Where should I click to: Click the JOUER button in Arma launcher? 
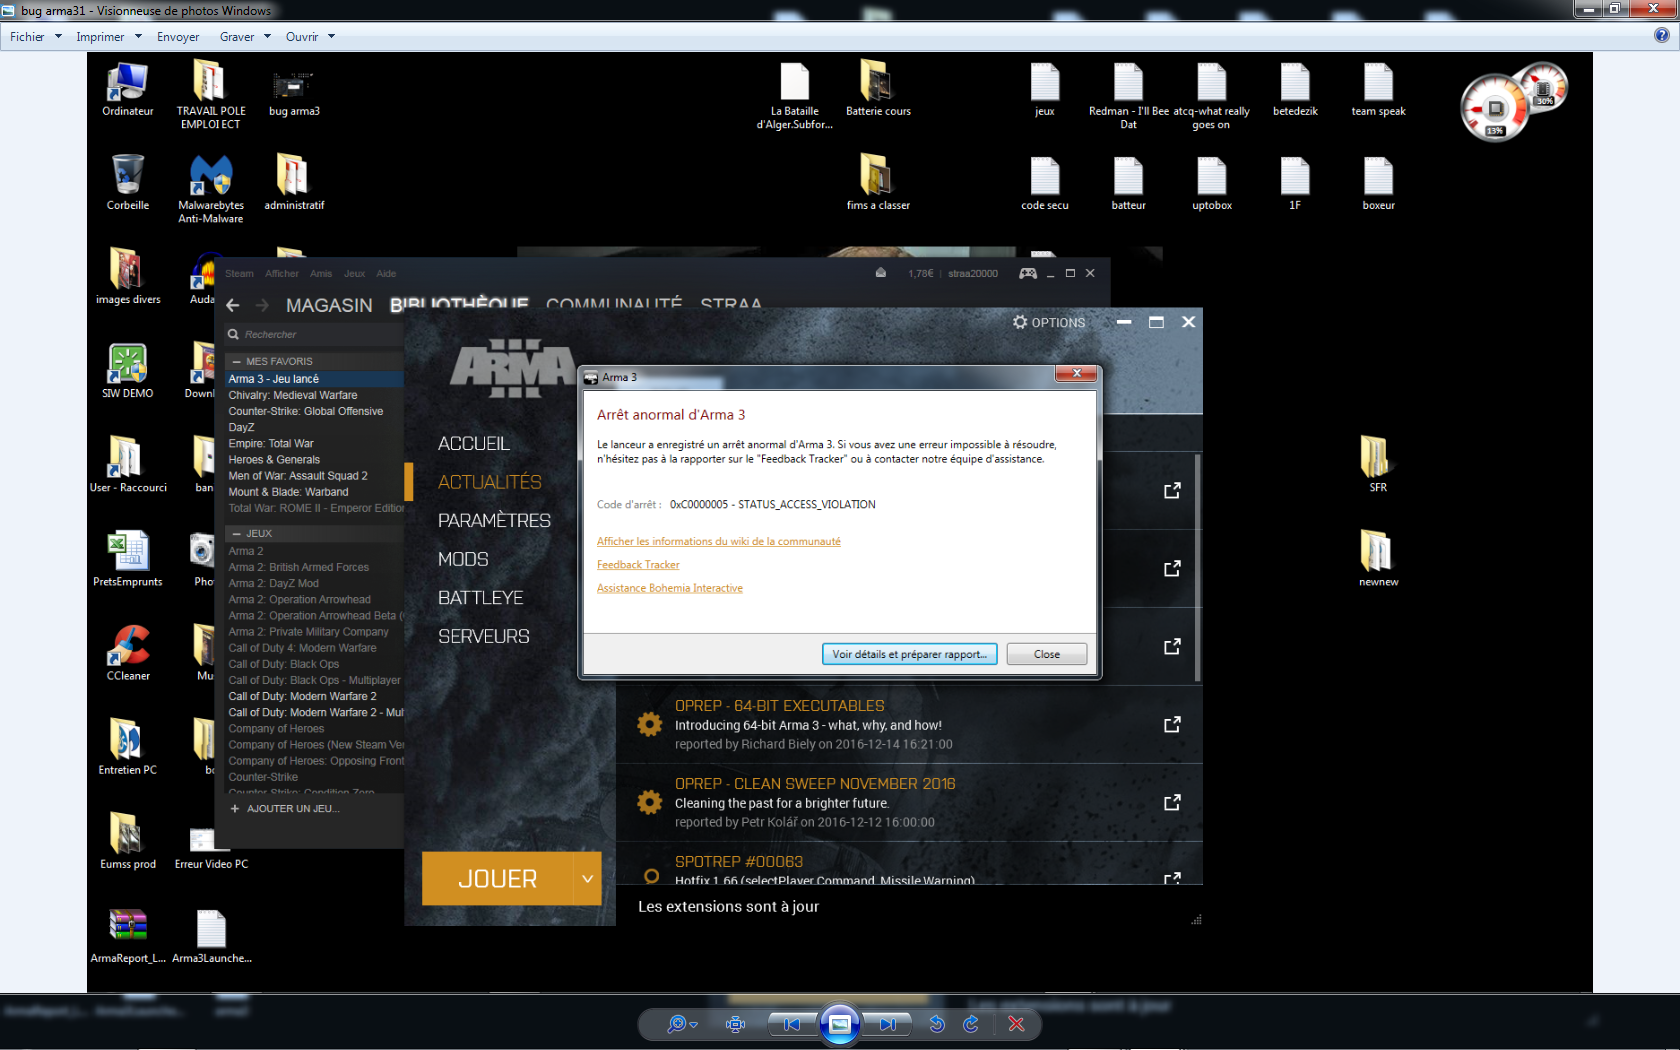click(x=497, y=879)
